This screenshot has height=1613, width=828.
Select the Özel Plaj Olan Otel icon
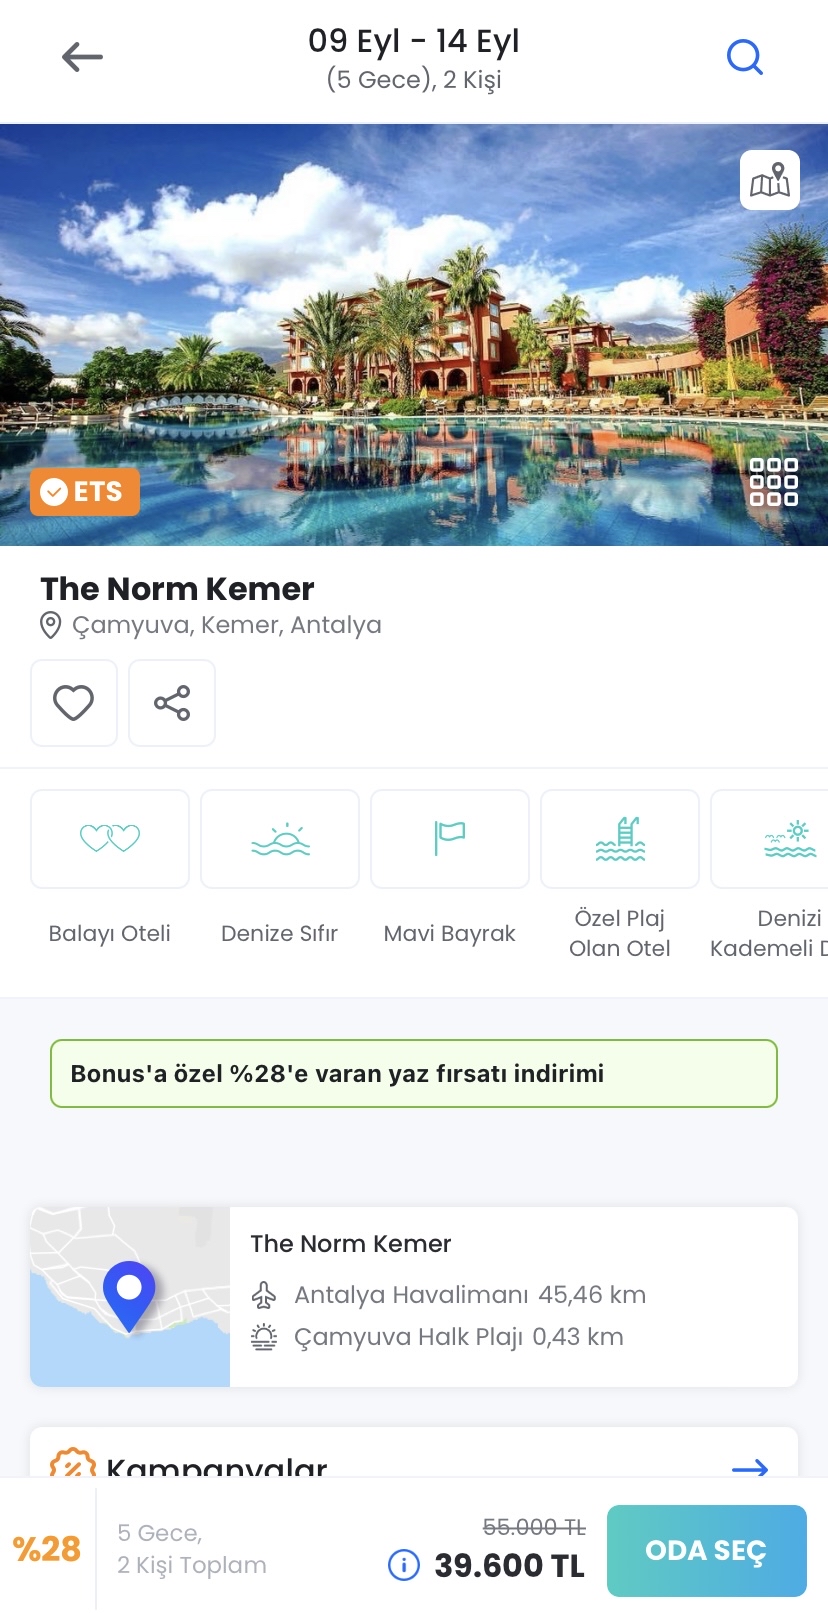[x=620, y=839]
